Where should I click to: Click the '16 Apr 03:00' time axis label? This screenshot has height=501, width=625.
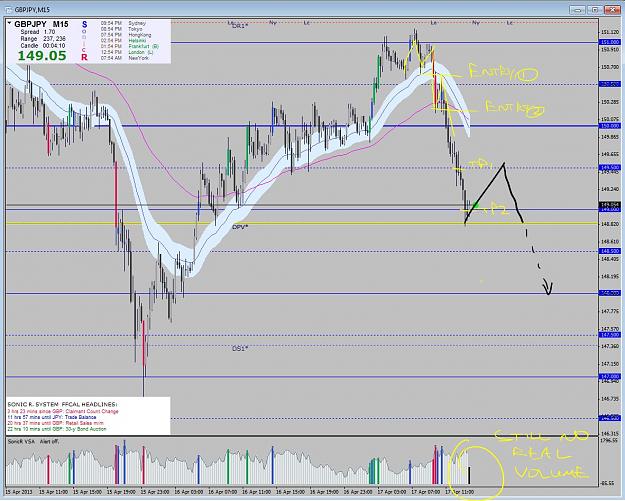point(189,492)
